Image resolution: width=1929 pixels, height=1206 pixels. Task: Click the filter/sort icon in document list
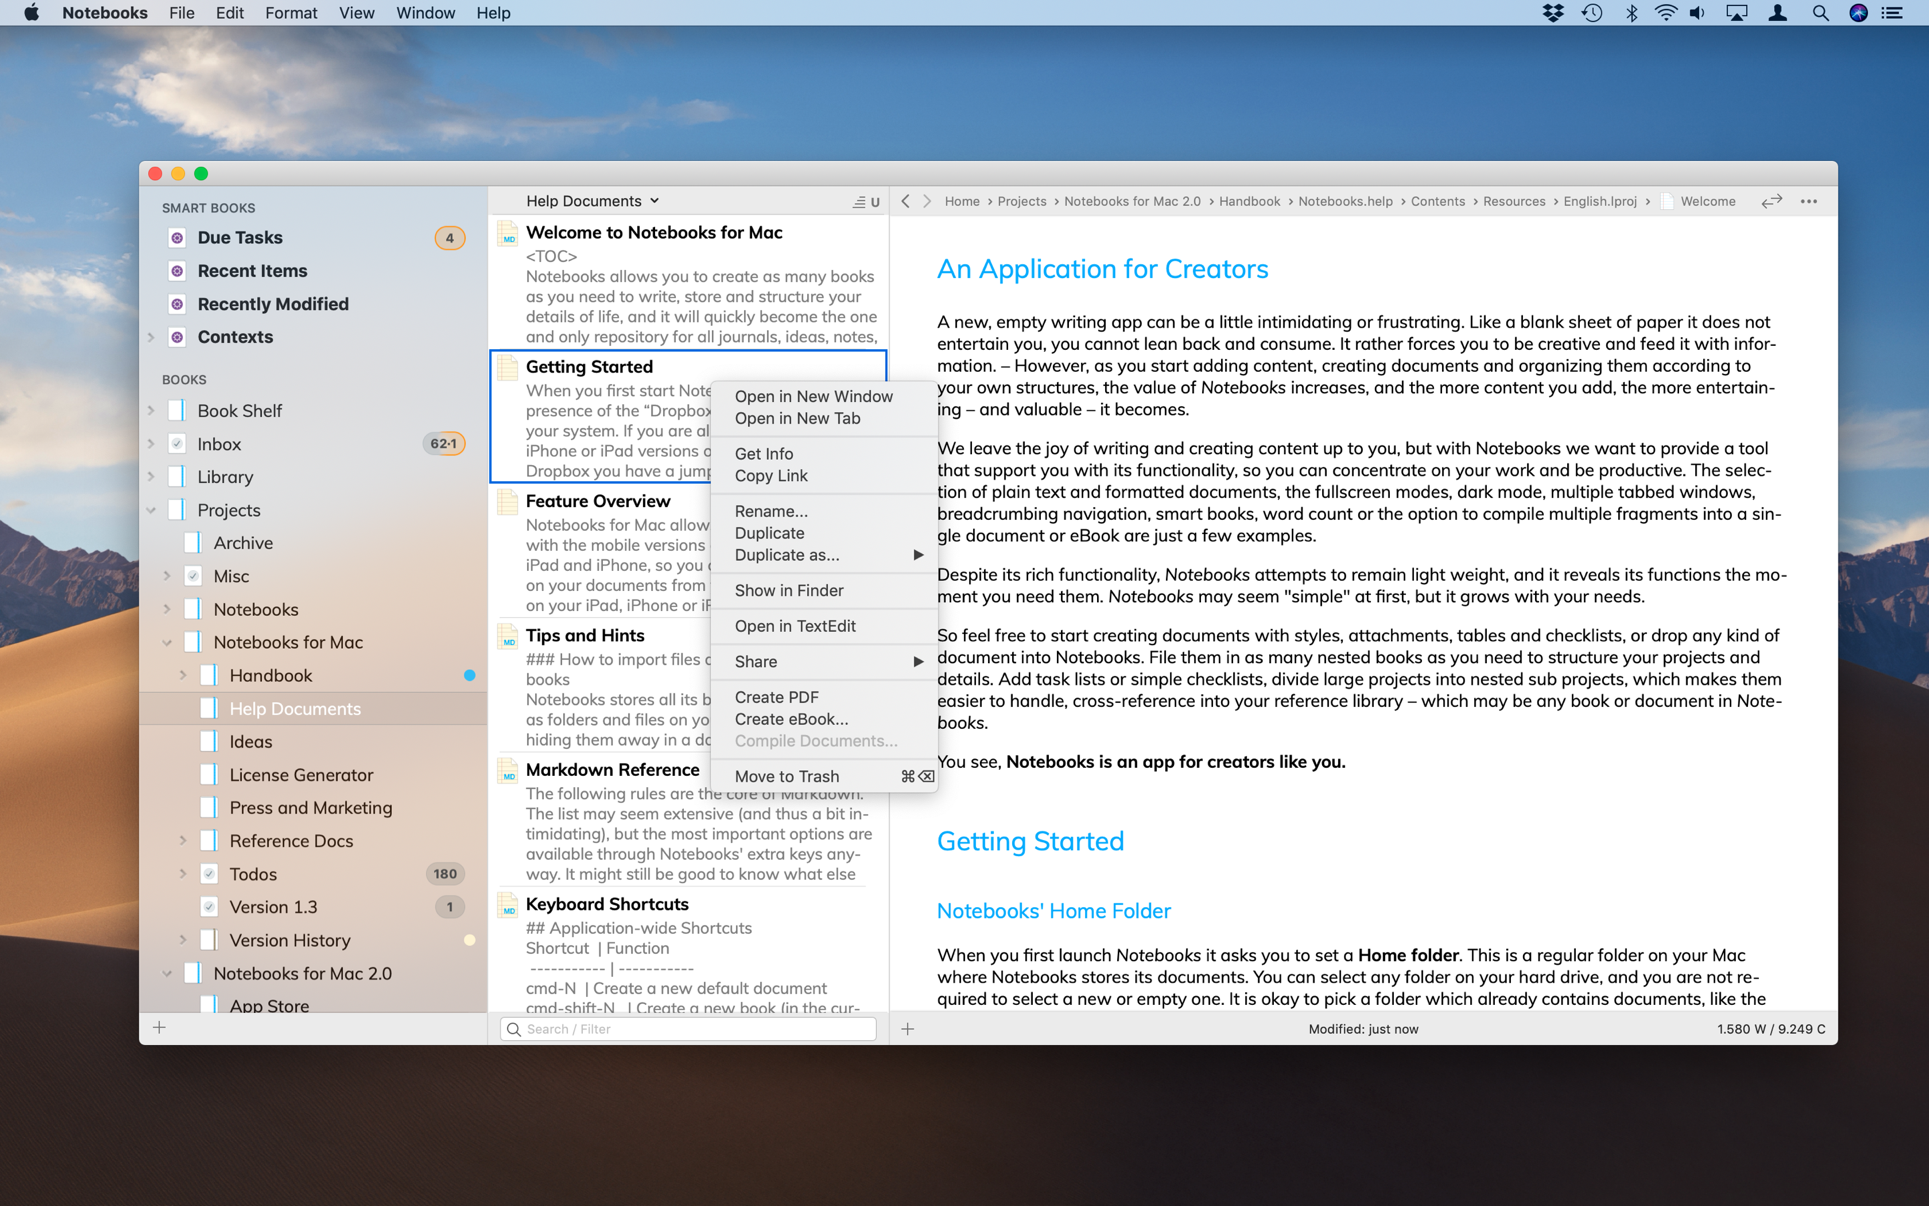(857, 200)
